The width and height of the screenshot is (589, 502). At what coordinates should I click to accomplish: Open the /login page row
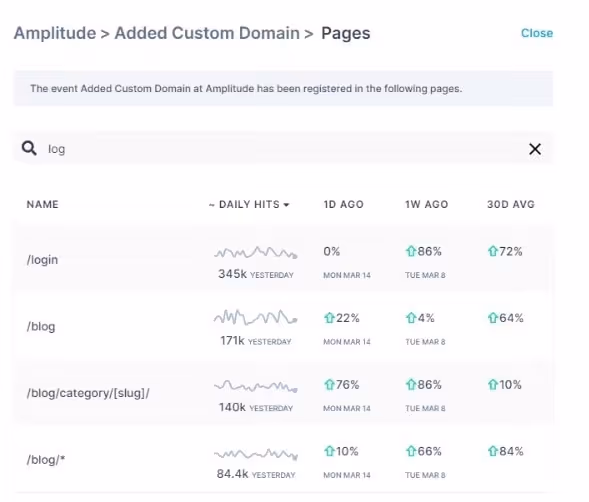pyautogui.click(x=283, y=259)
